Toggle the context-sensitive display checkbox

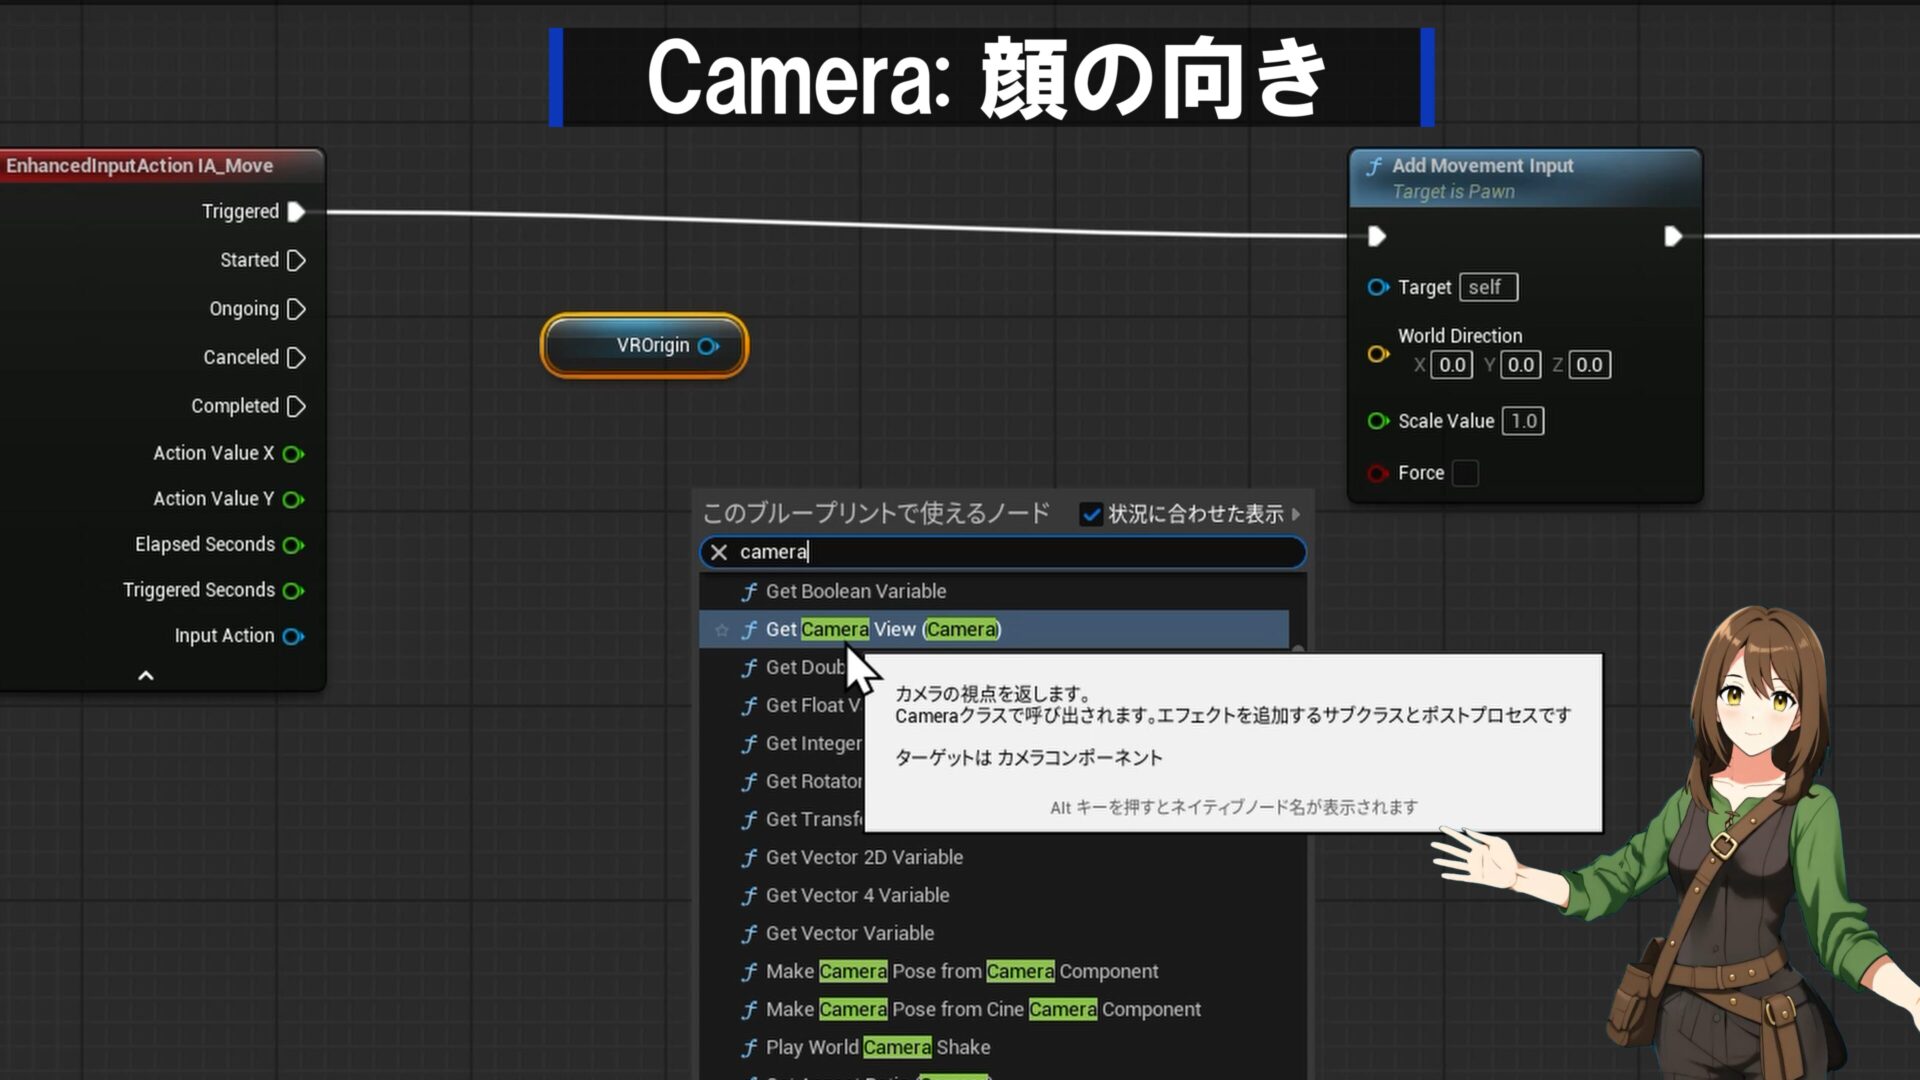1091,514
